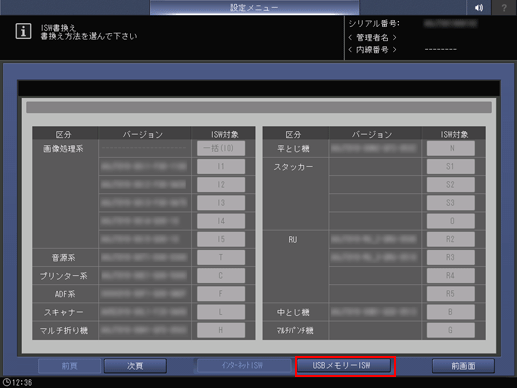The height and width of the screenshot is (388, 517).
Task: Click the スキャナー category label
Action: pos(64,312)
